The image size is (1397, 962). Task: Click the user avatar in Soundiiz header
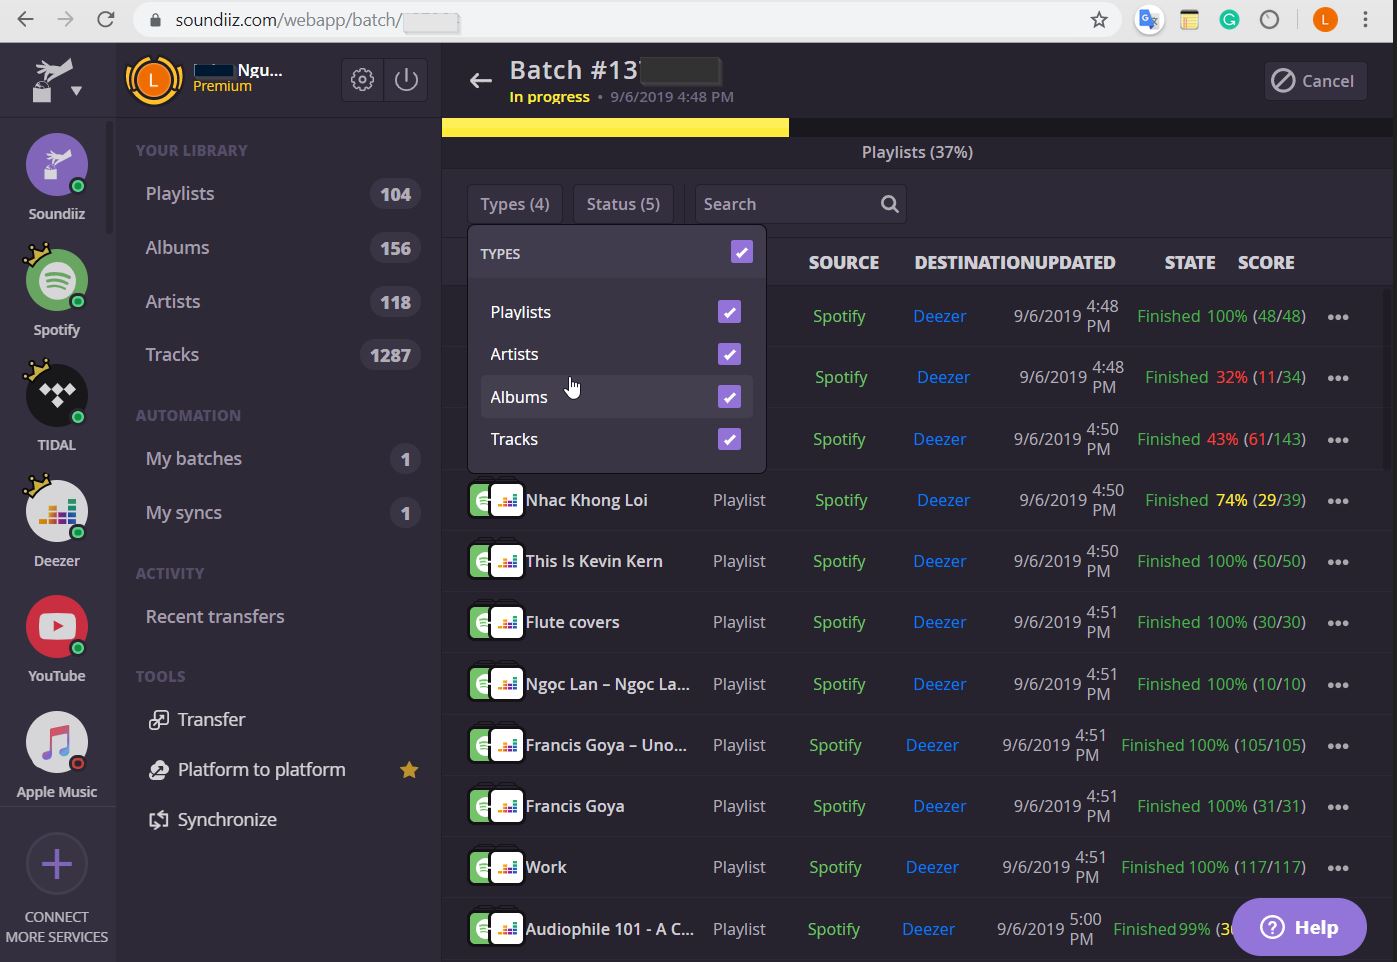[x=153, y=79]
